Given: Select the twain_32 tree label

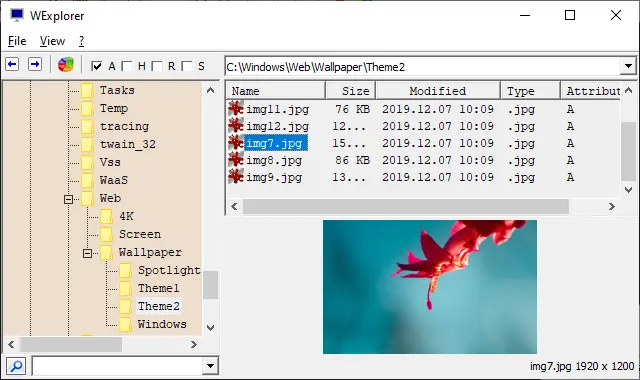Looking at the screenshot, I should 128,144.
